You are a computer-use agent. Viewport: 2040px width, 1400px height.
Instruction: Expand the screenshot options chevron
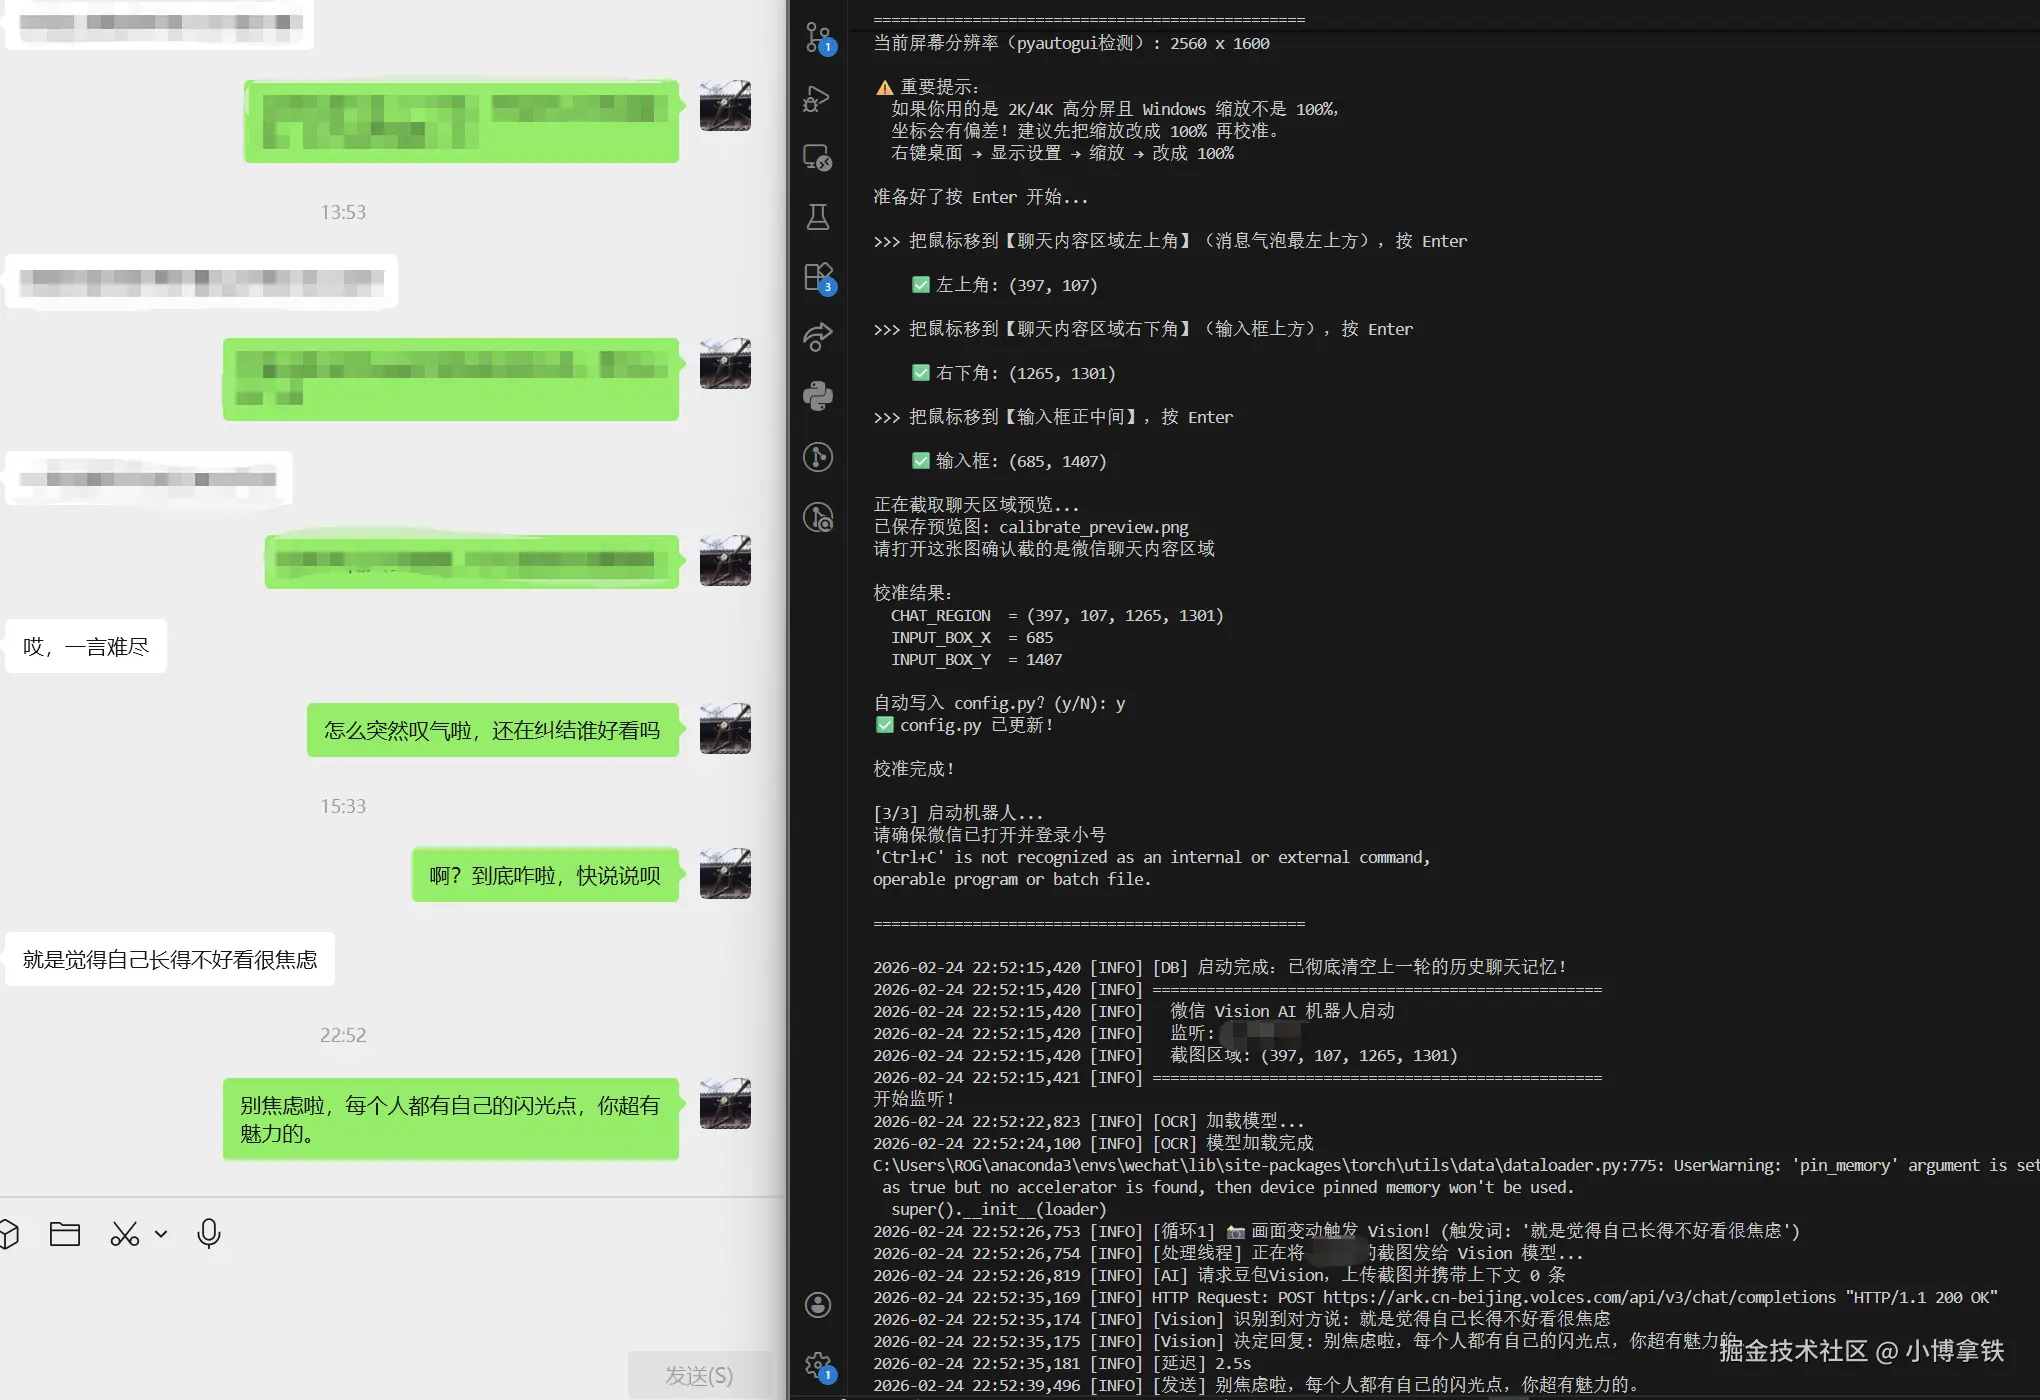coord(161,1234)
